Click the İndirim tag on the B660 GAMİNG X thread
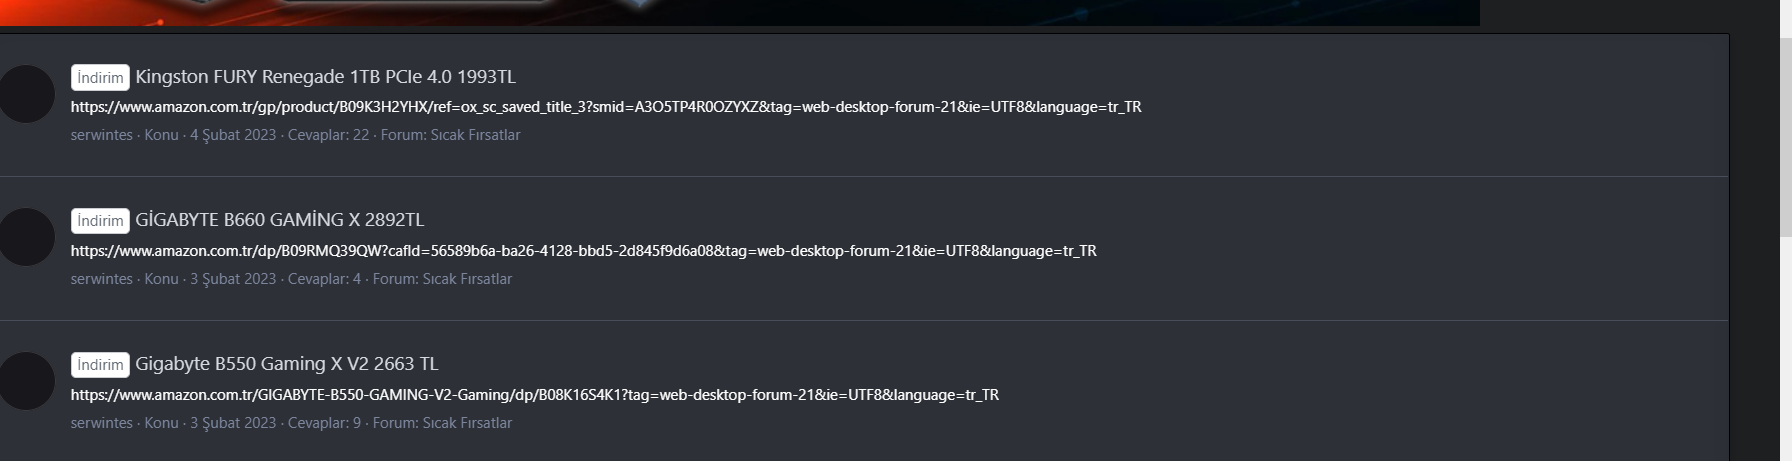Image resolution: width=1792 pixels, height=461 pixels. point(100,220)
